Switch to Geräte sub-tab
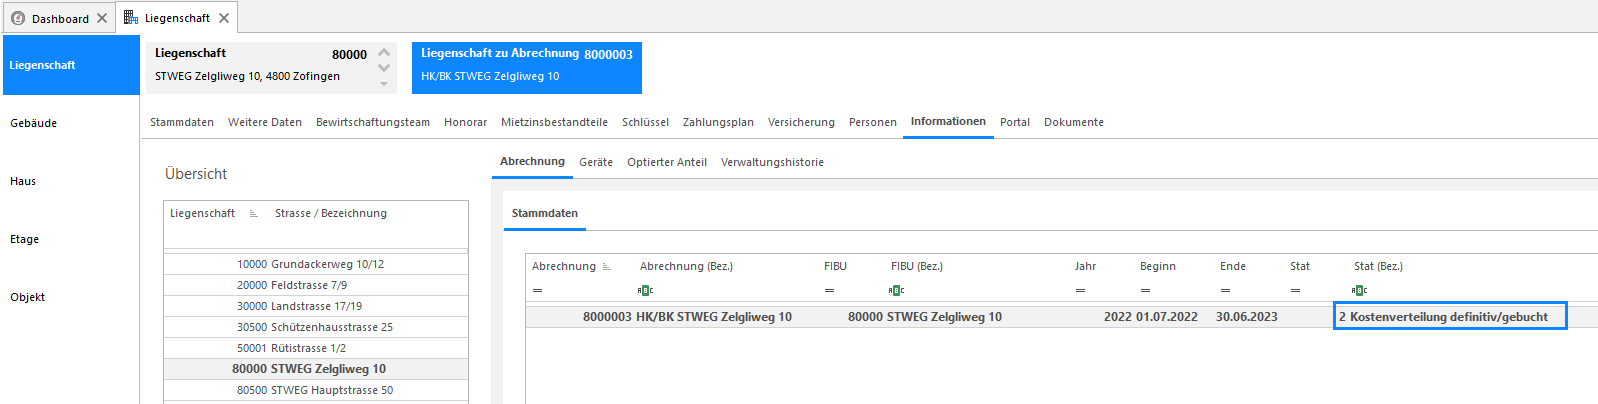 [596, 162]
